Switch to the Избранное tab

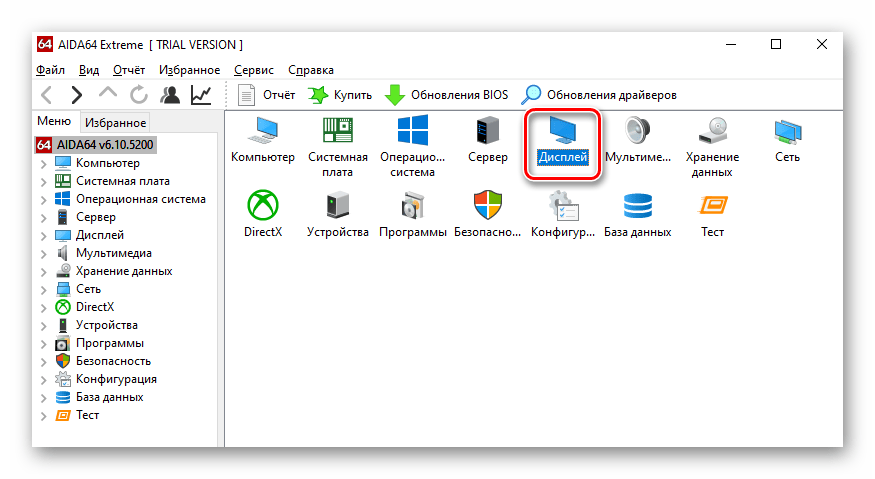coord(115,123)
